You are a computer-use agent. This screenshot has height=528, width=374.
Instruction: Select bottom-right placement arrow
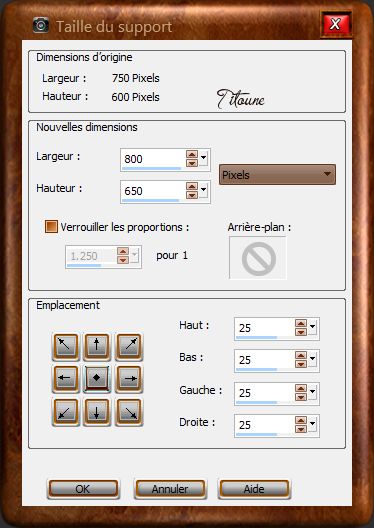pyautogui.click(x=129, y=412)
